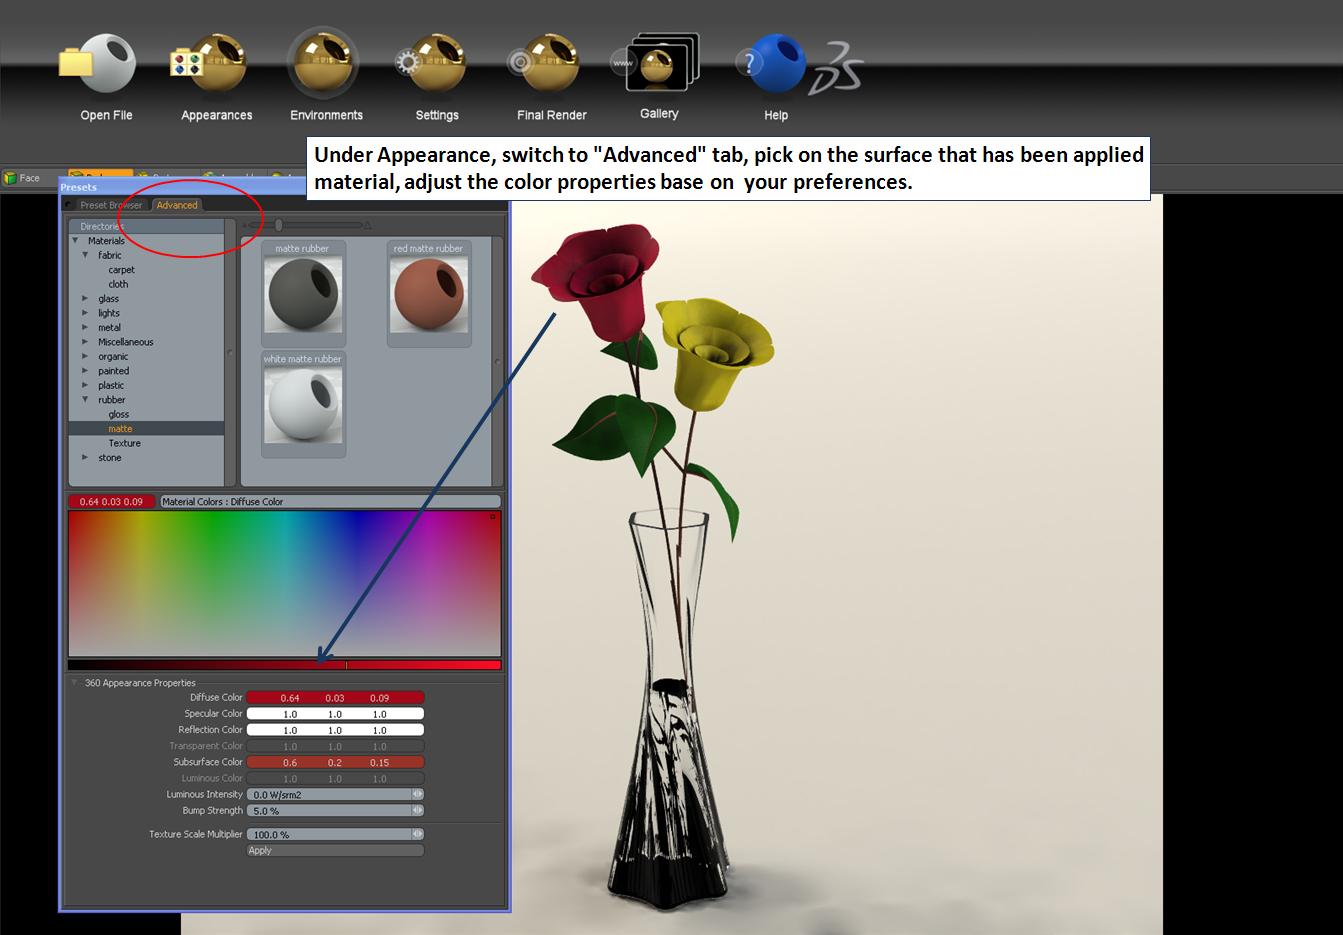Switch to the Advanced tab
Image resolution: width=1343 pixels, height=935 pixels.
[x=177, y=205]
